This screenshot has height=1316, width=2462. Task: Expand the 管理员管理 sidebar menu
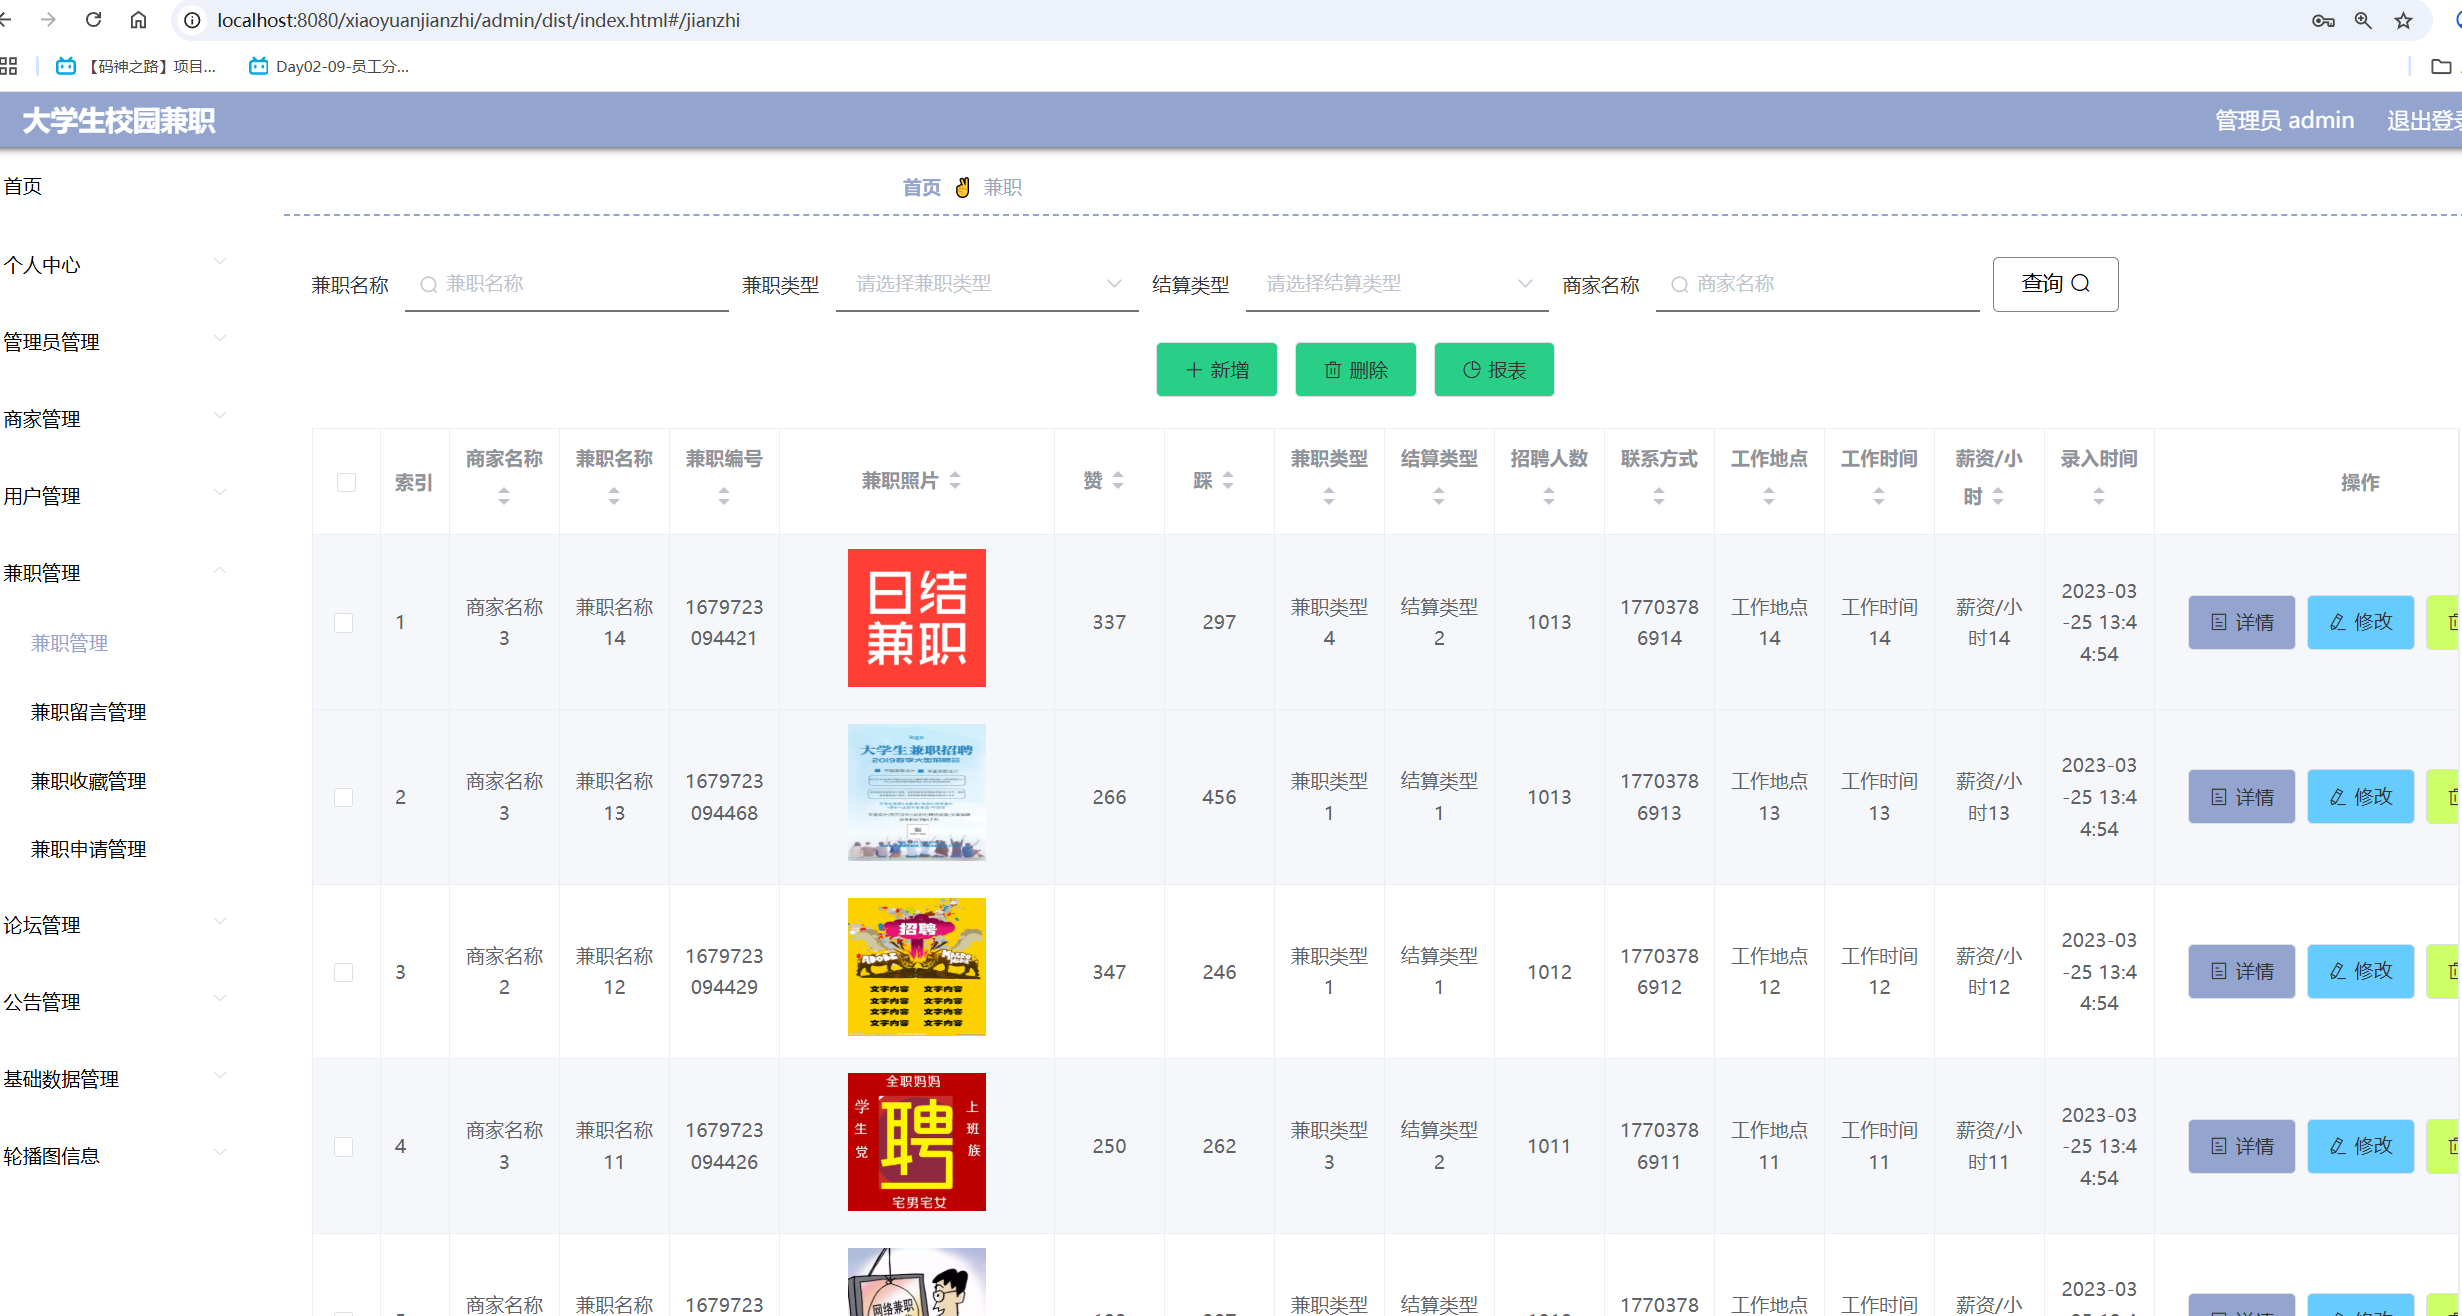(115, 342)
